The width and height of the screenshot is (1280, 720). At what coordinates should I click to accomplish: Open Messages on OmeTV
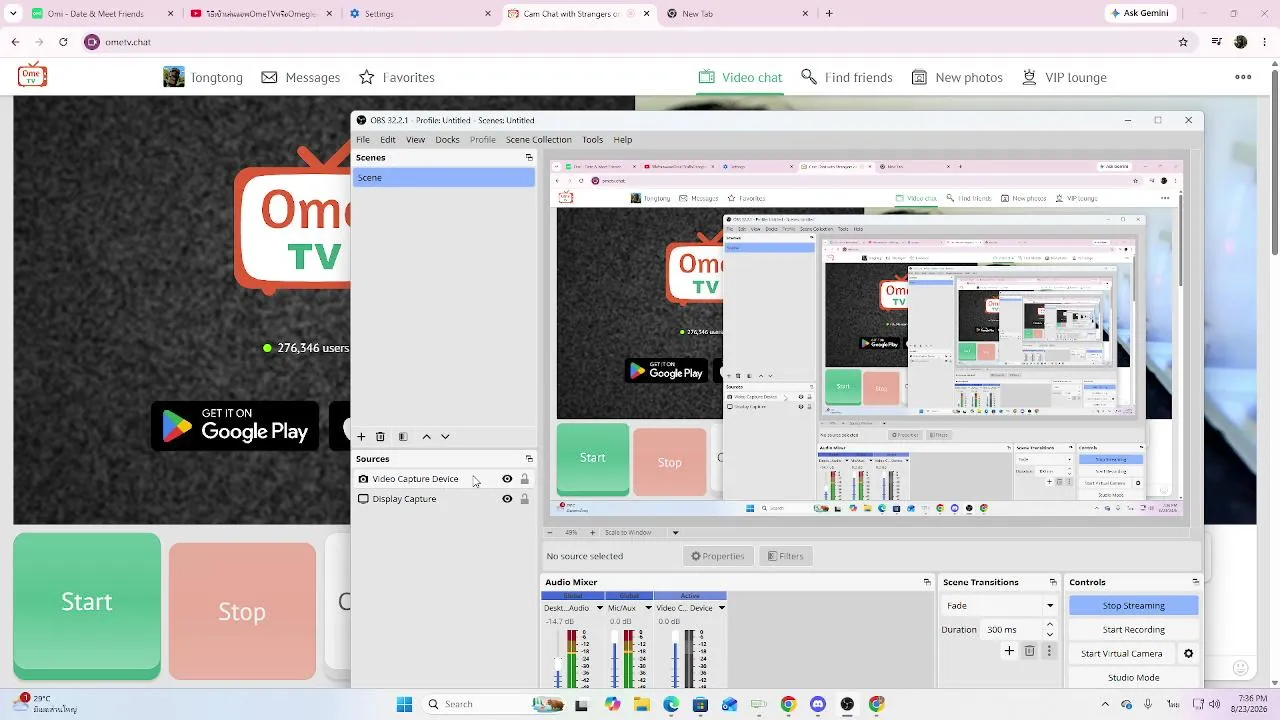pos(301,77)
